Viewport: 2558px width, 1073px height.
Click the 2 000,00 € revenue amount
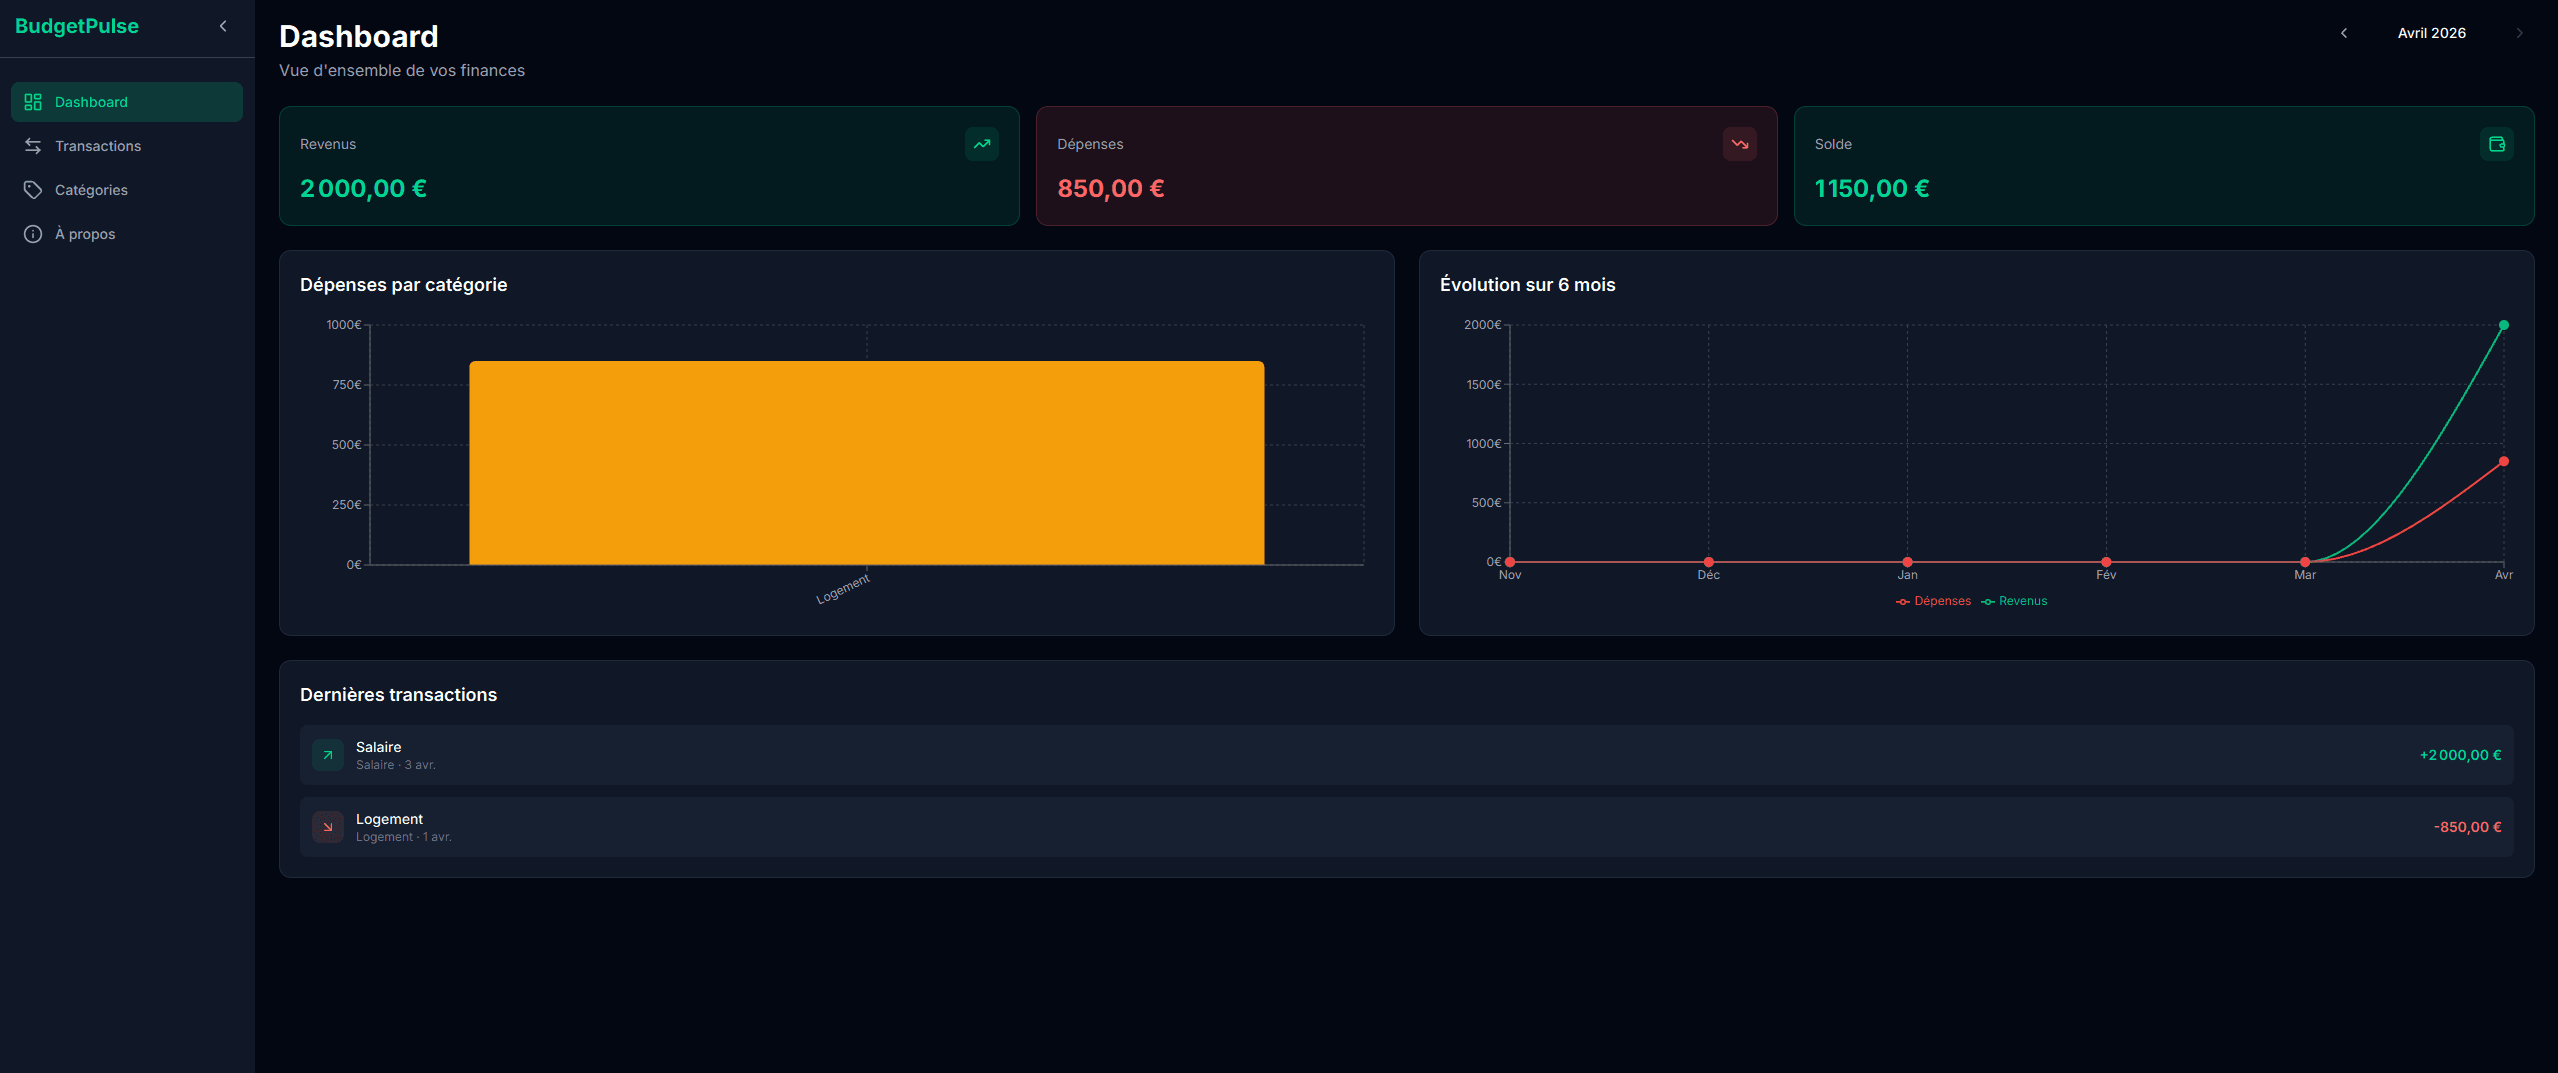click(x=363, y=189)
